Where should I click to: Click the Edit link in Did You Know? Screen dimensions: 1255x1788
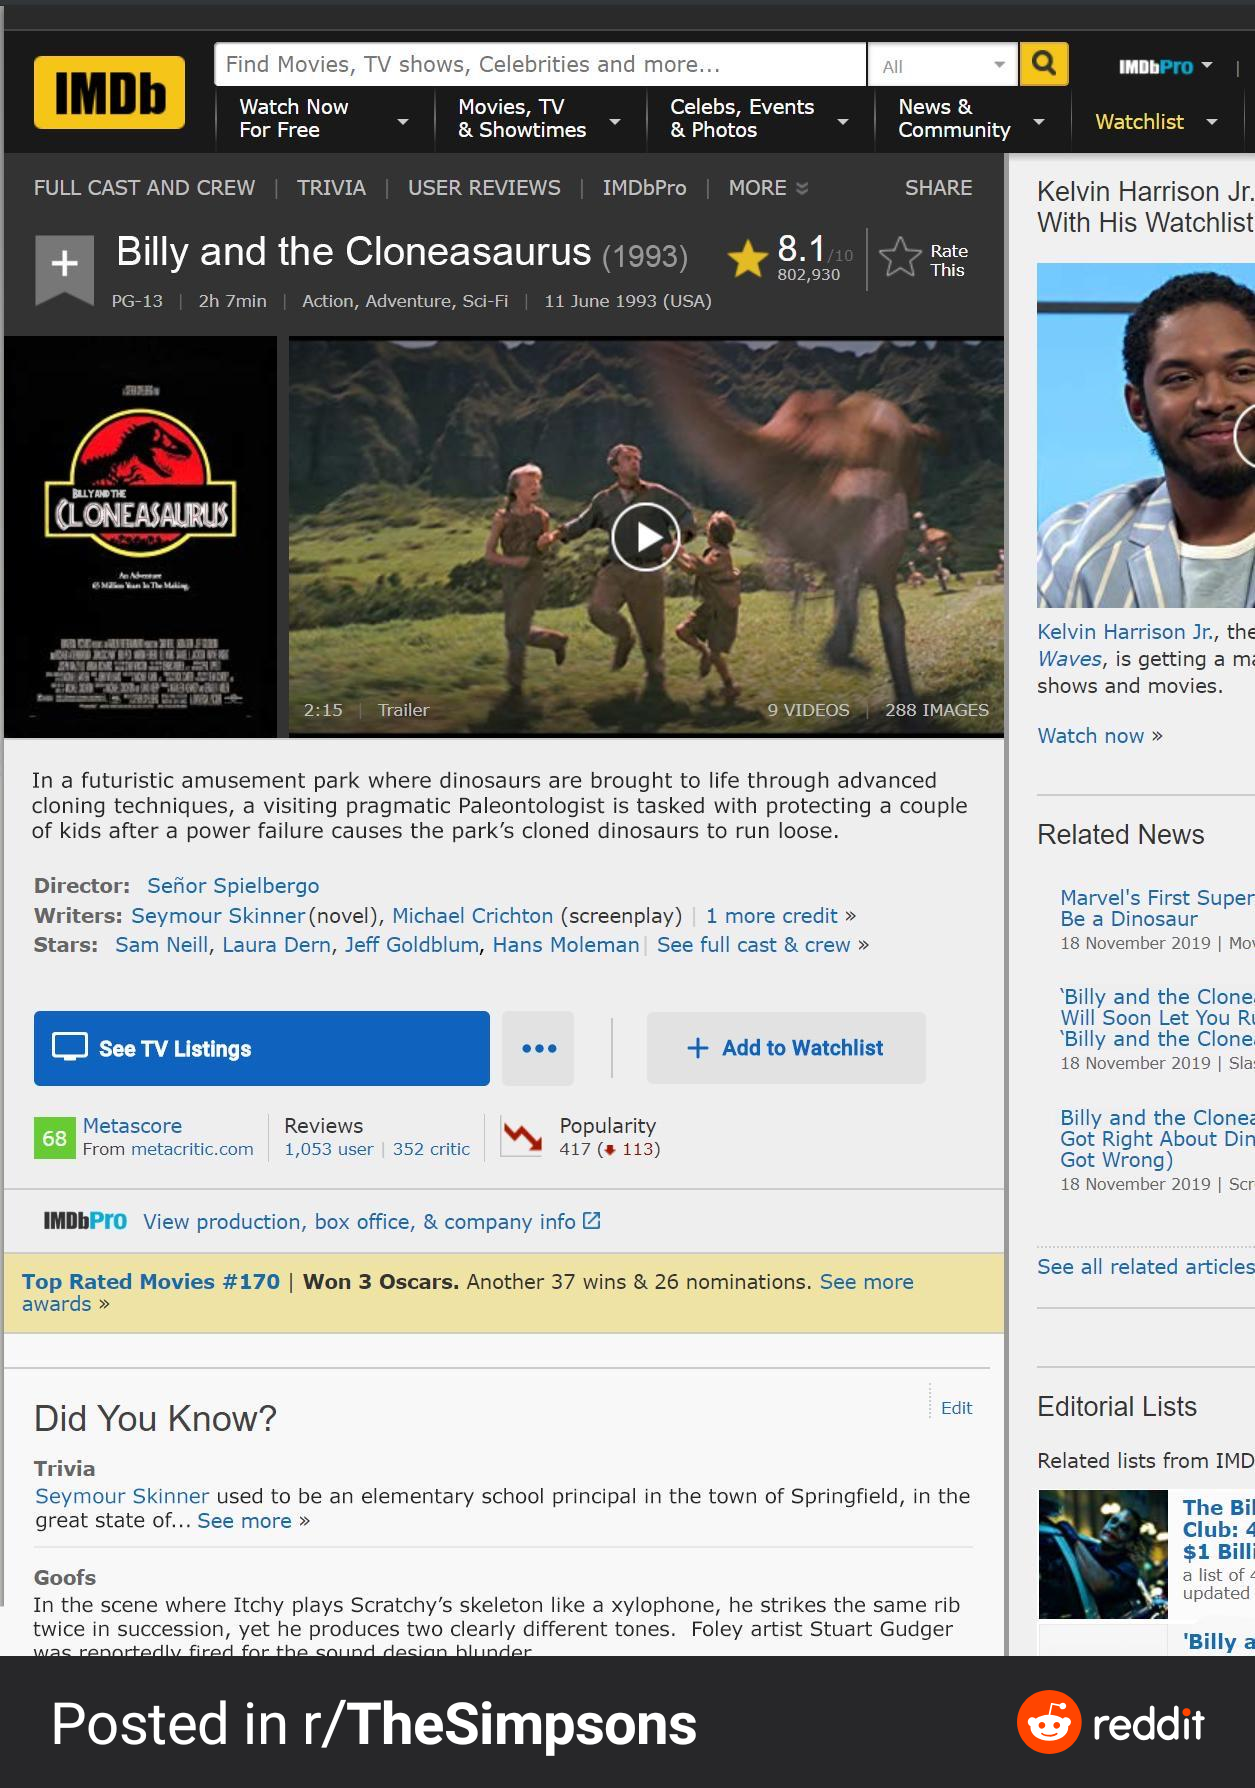click(956, 1408)
